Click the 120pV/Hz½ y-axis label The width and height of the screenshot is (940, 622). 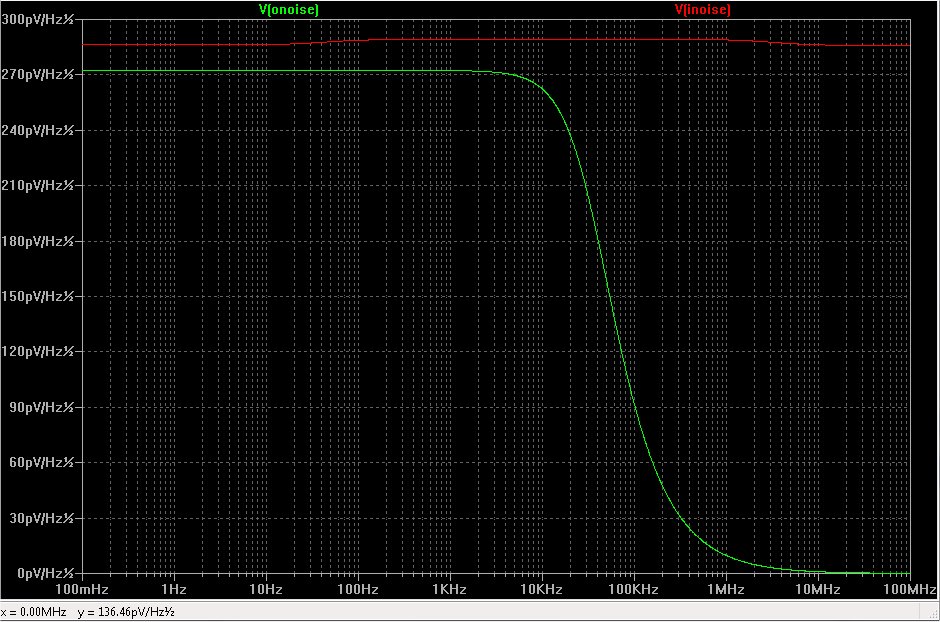pyautogui.click(x=38, y=351)
